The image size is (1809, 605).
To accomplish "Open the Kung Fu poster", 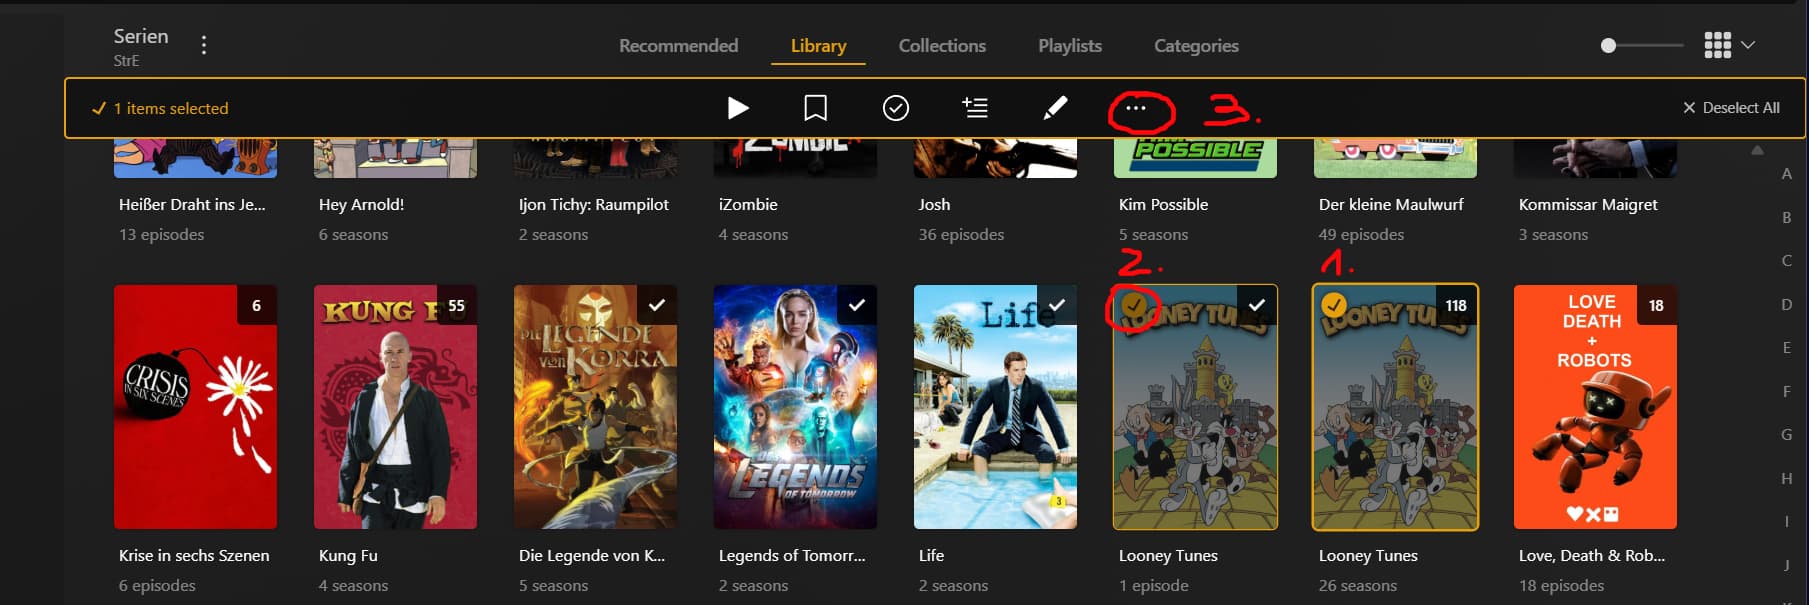I will [395, 407].
